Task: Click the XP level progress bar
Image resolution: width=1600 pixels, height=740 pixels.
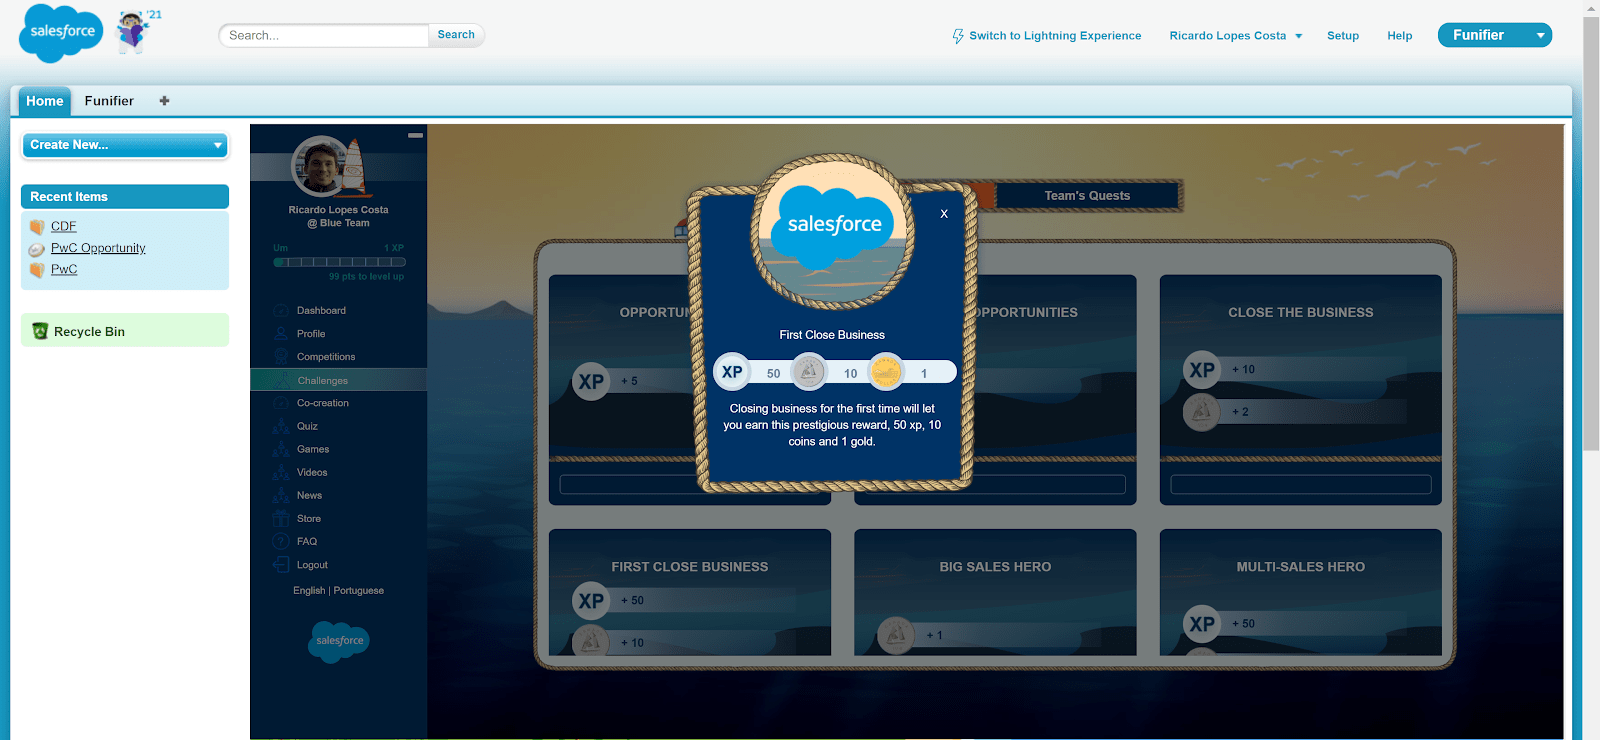Action: point(339,262)
